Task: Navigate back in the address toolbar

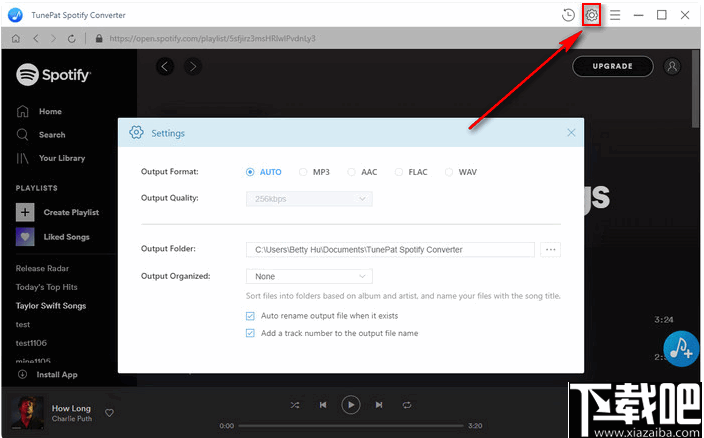Action: [35, 39]
